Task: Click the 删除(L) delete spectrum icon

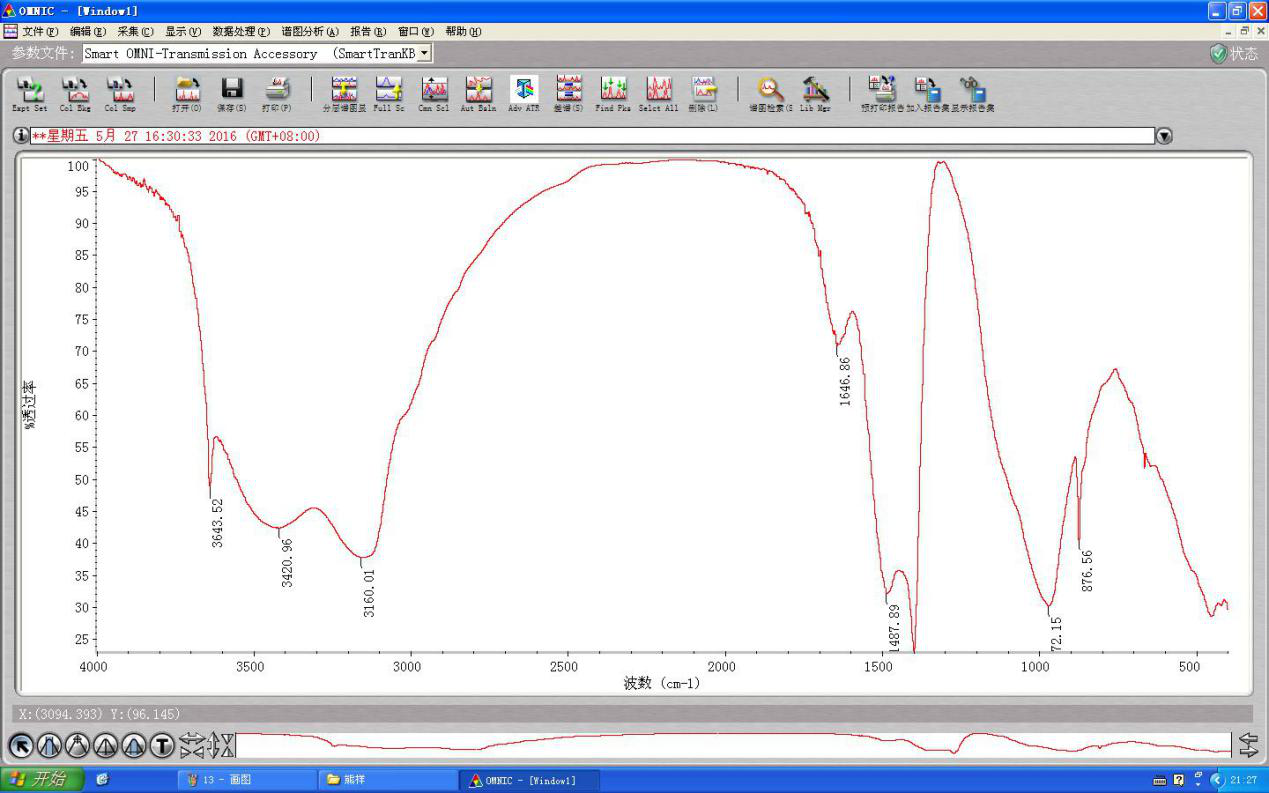Action: pyautogui.click(x=704, y=93)
